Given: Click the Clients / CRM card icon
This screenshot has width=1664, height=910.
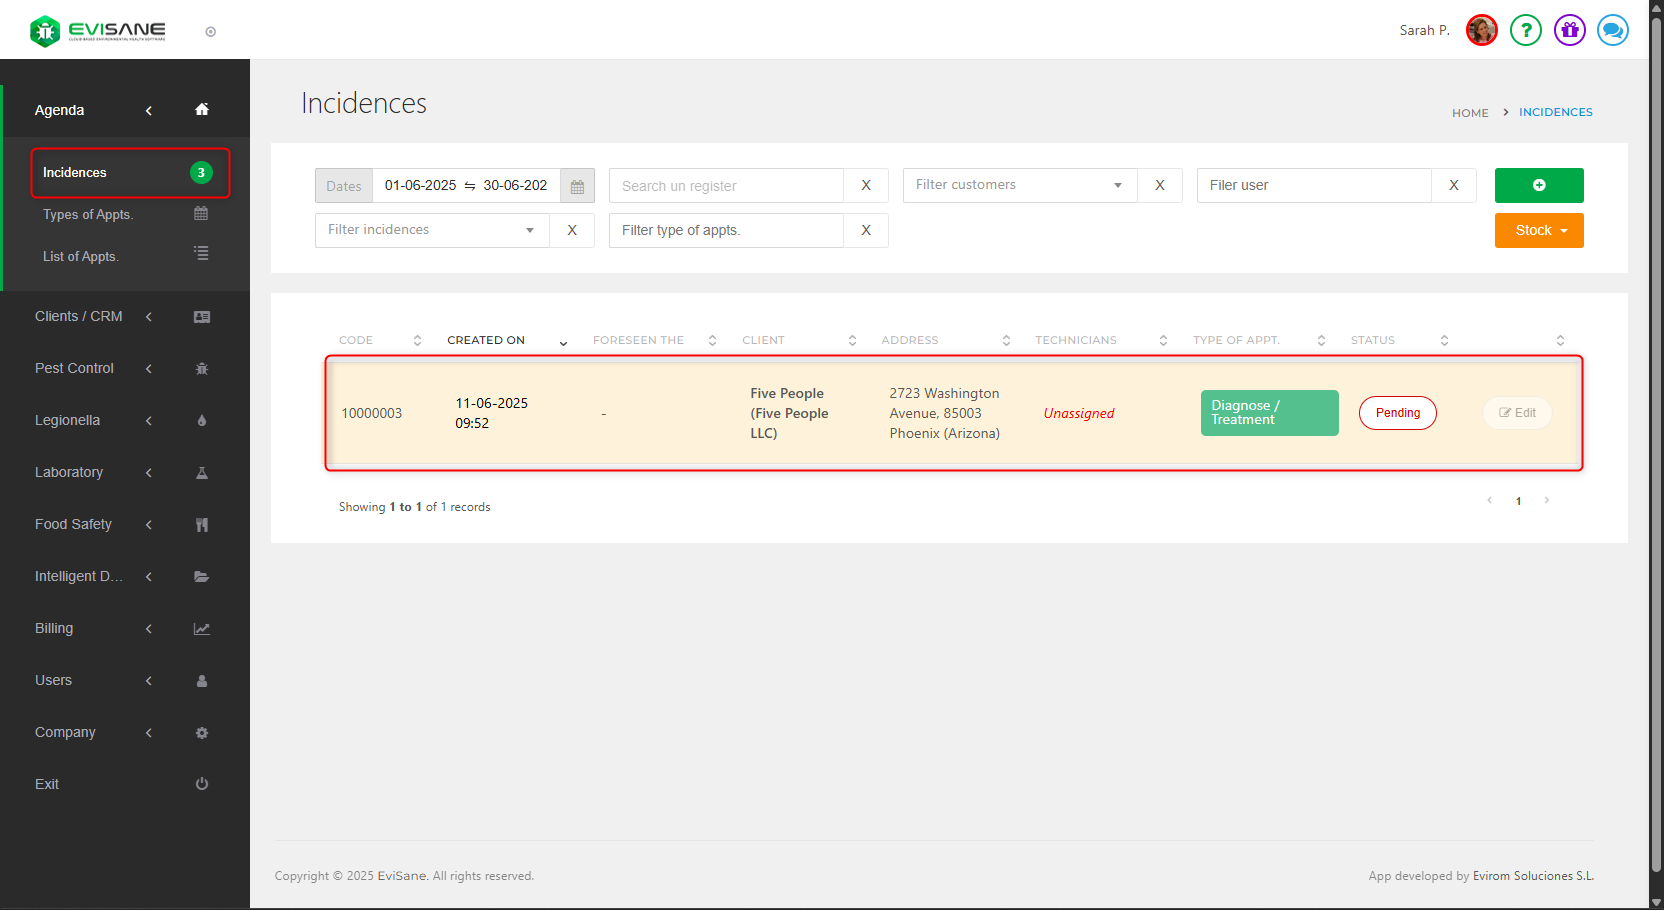Looking at the screenshot, I should (202, 317).
